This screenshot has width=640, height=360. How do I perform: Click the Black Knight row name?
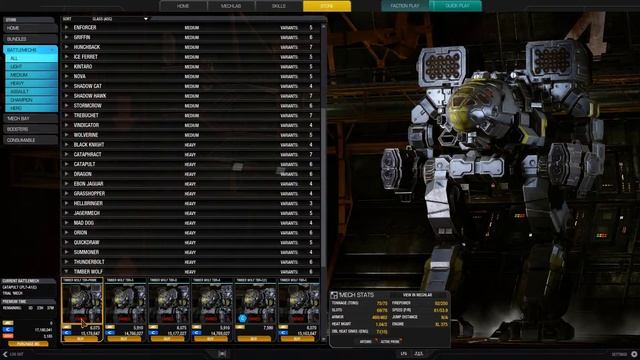point(89,145)
